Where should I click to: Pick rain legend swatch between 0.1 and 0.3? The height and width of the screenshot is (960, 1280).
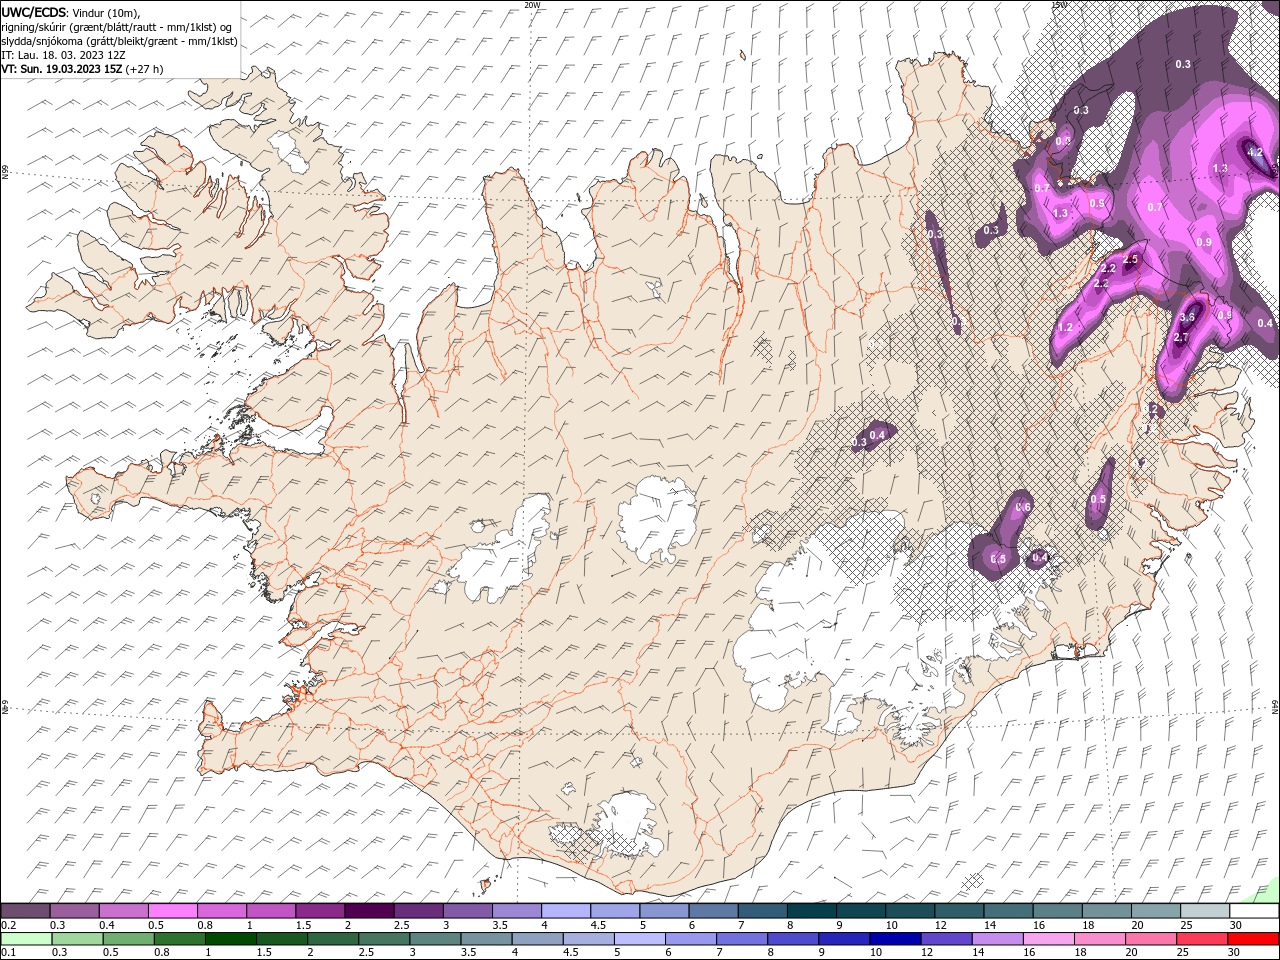(x=25, y=939)
